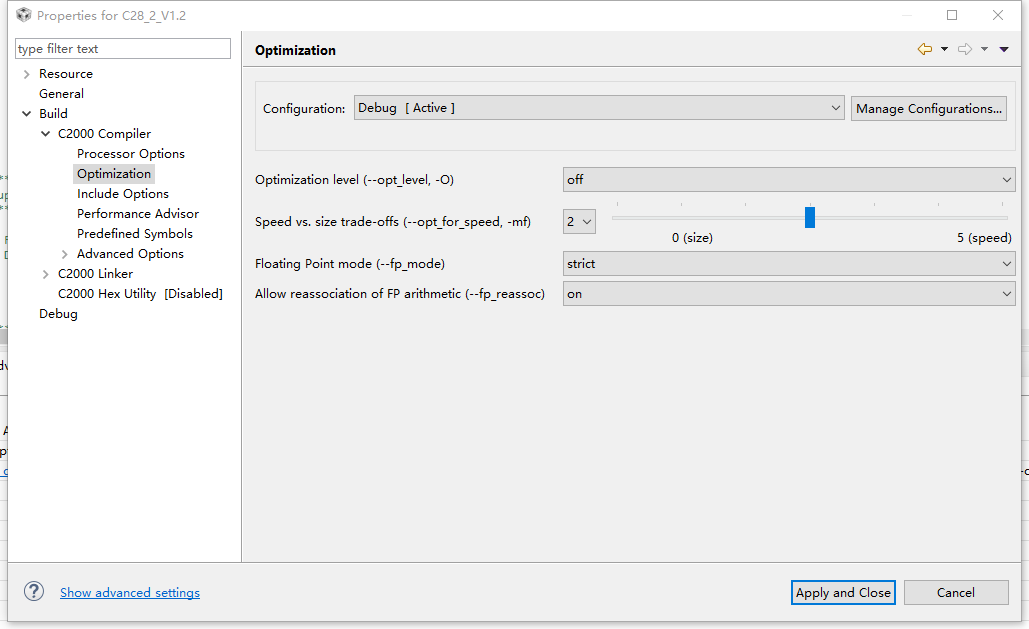Click the help question mark icon
Screen dimensions: 1029x629
point(34,592)
